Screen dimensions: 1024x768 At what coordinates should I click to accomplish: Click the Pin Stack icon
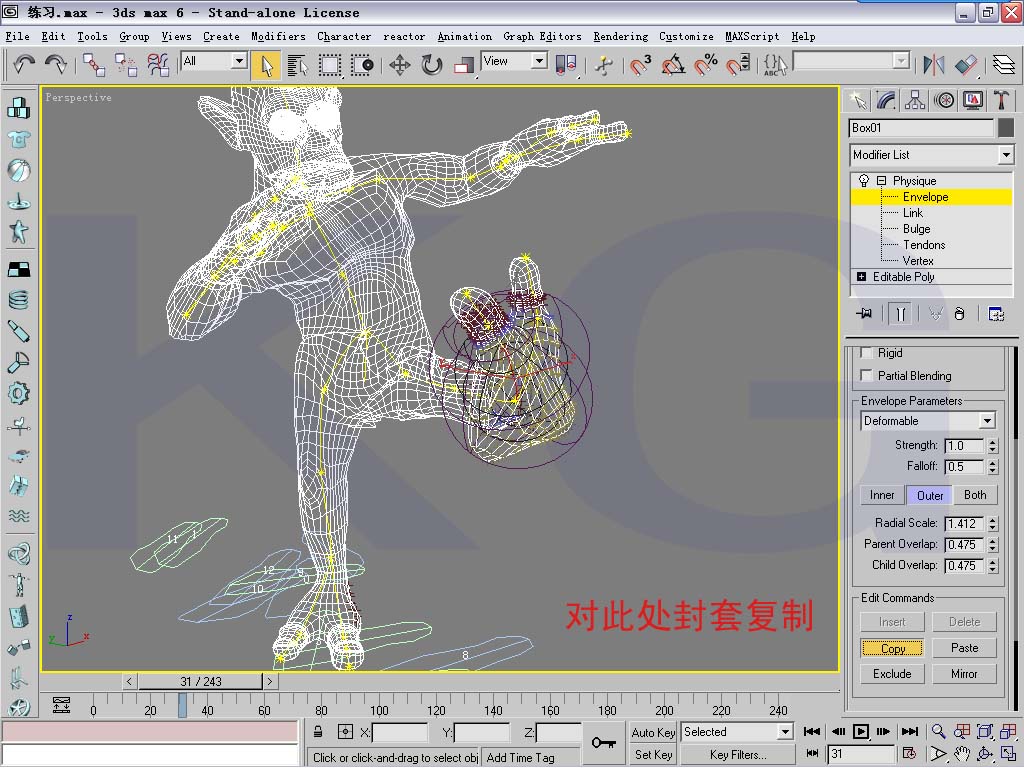864,313
